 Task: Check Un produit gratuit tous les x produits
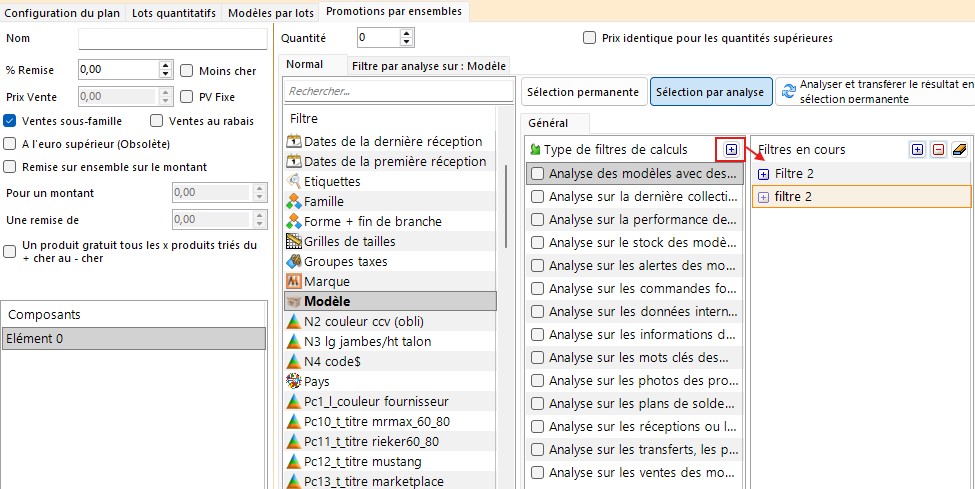tap(9, 251)
